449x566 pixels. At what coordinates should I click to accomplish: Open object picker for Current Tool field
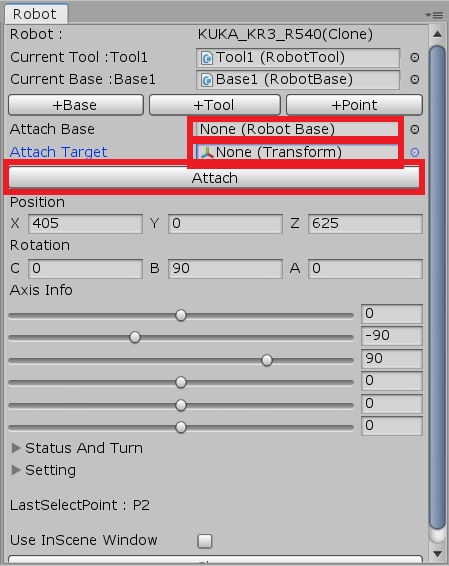tap(415, 57)
